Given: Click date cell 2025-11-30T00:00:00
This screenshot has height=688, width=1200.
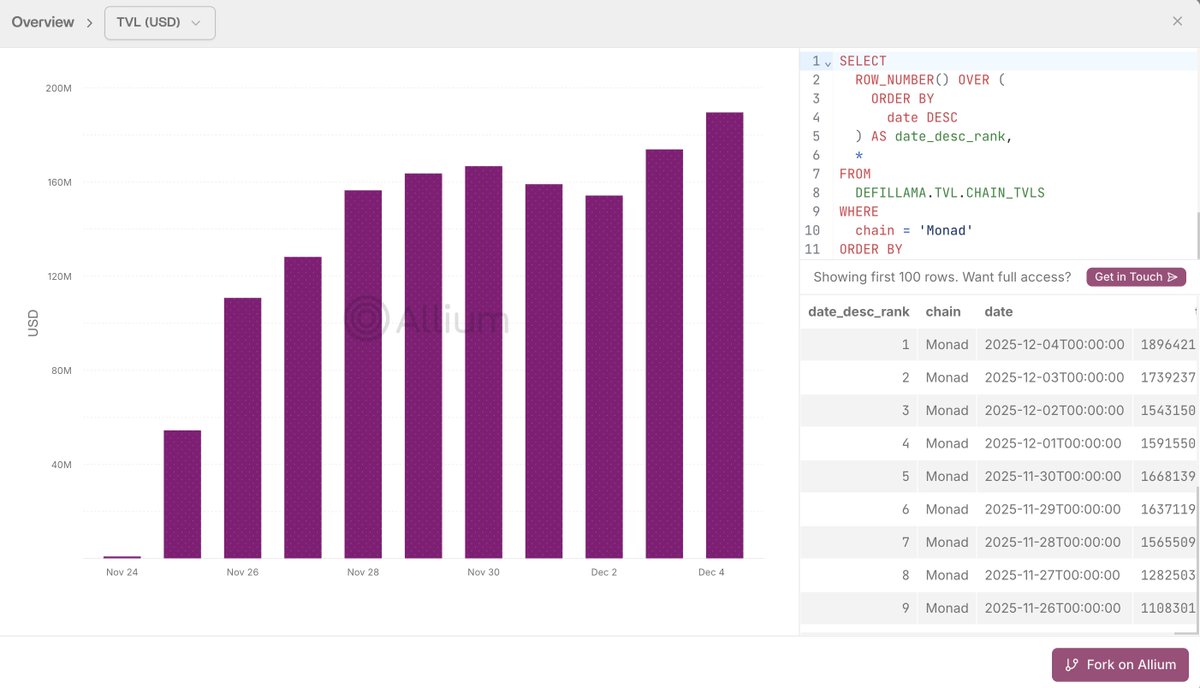Looking at the screenshot, I should 1054,476.
